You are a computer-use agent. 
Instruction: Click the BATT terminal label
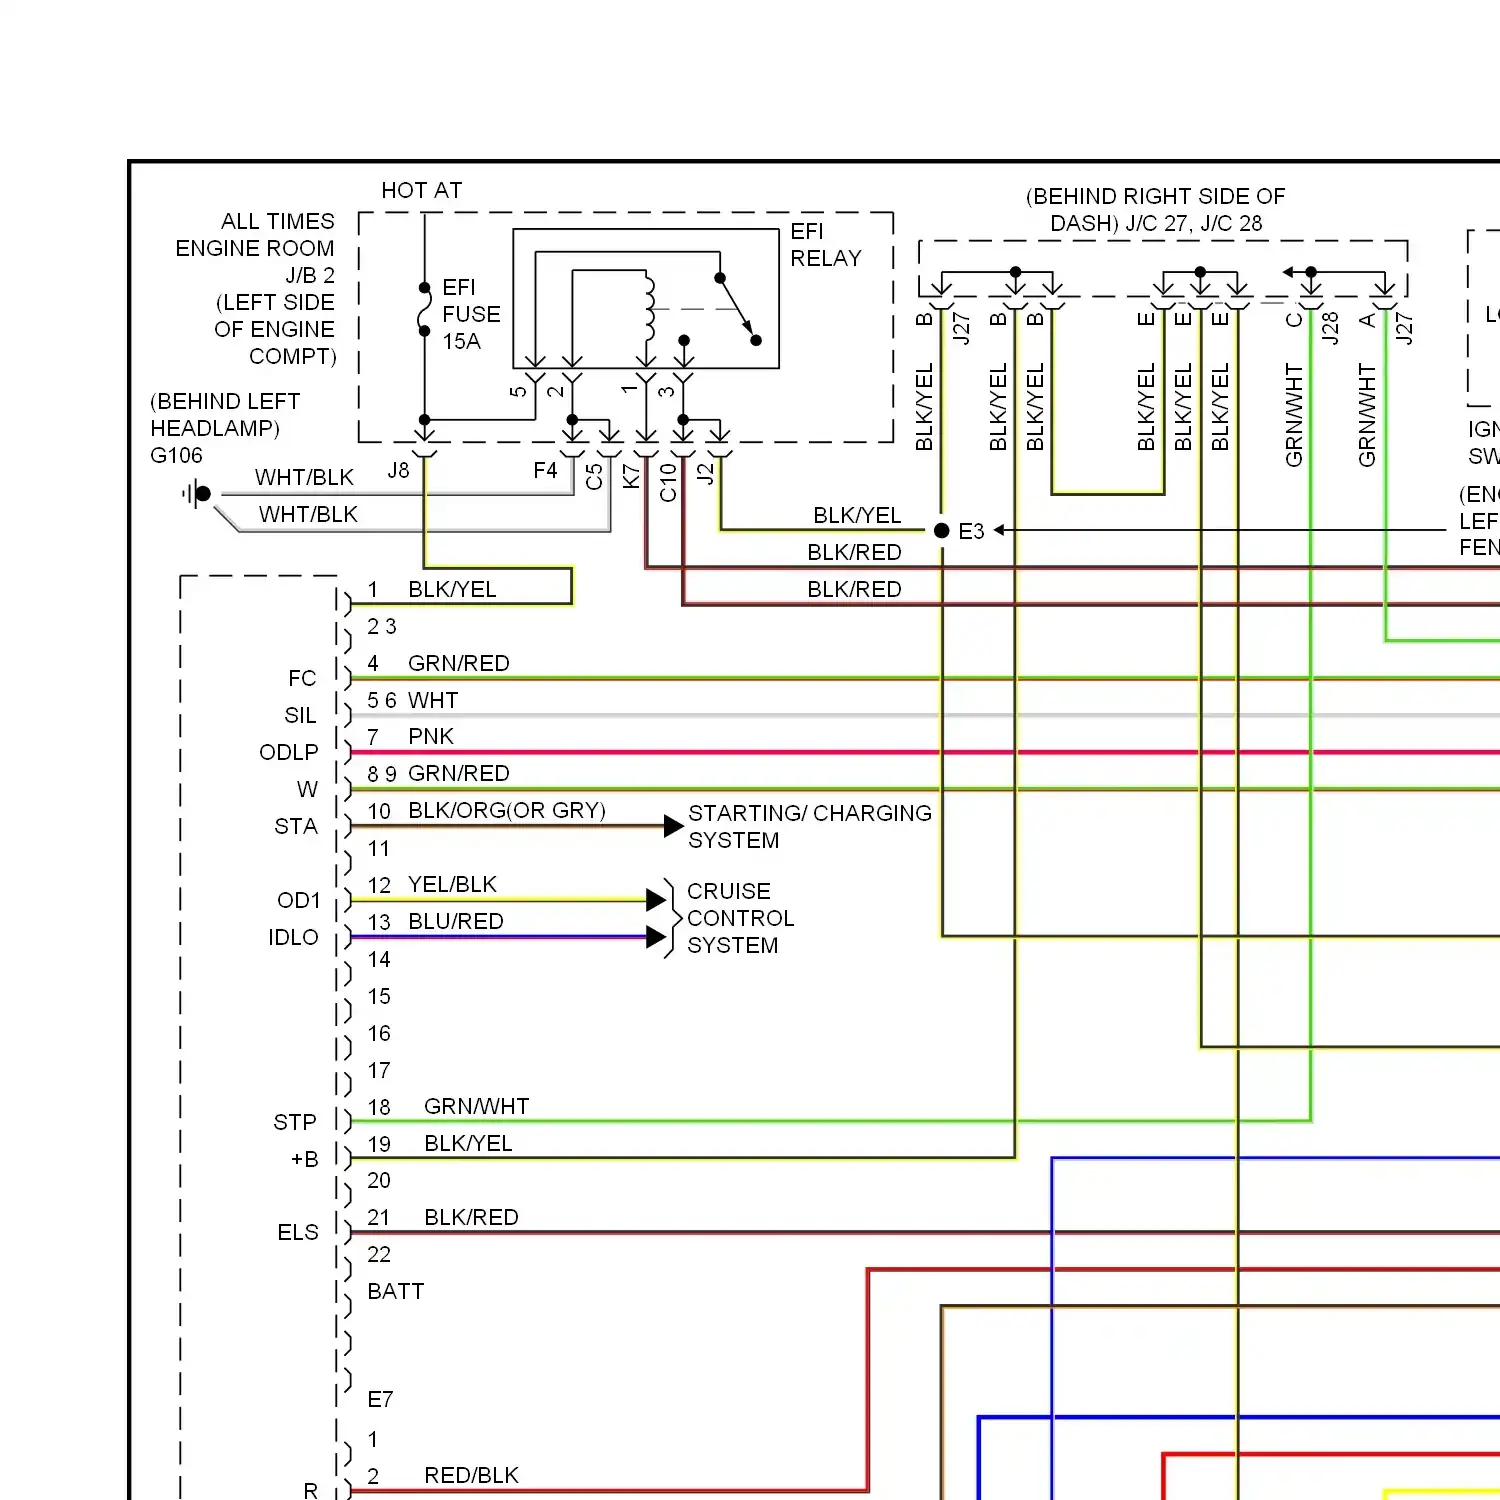coord(396,1291)
